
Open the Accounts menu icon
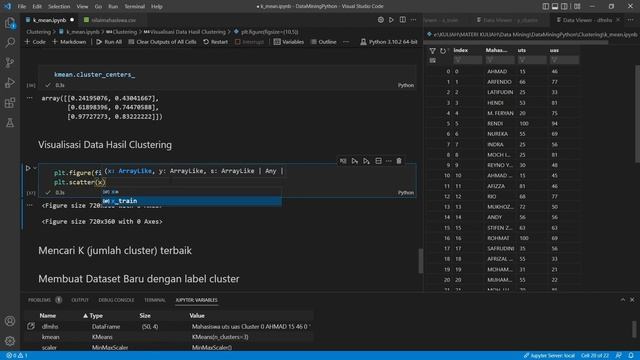coord(10,321)
